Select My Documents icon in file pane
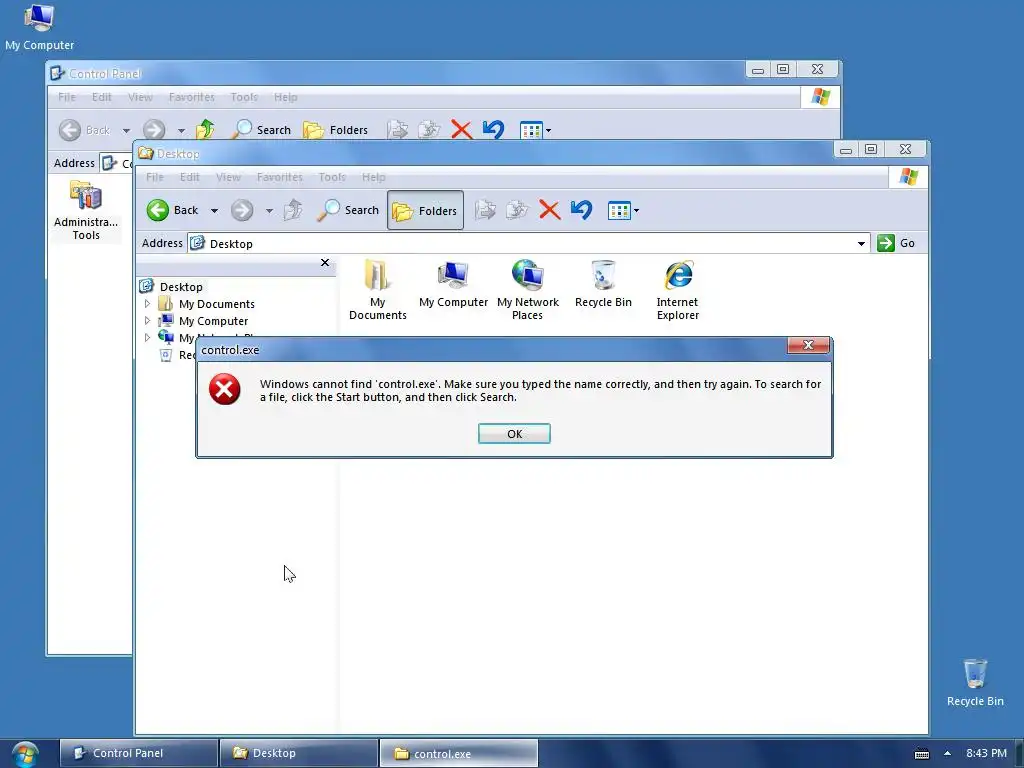1024x768 pixels. tap(377, 290)
